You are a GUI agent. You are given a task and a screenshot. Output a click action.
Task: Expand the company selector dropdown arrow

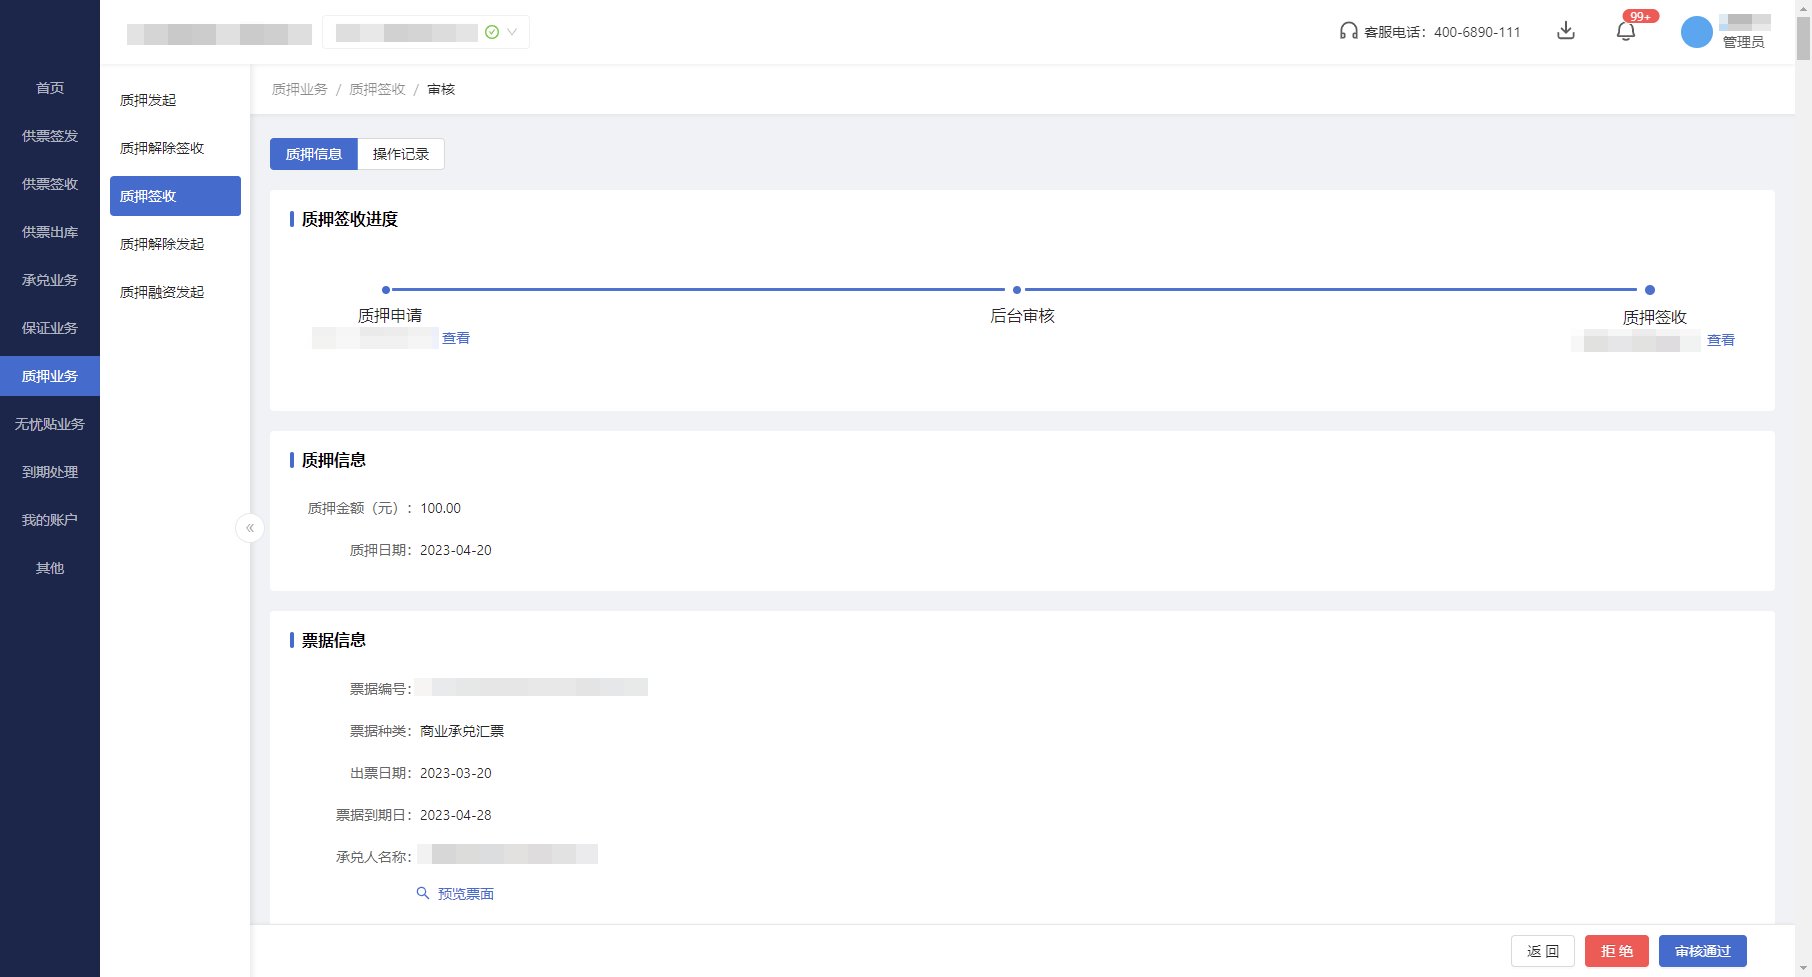(512, 32)
